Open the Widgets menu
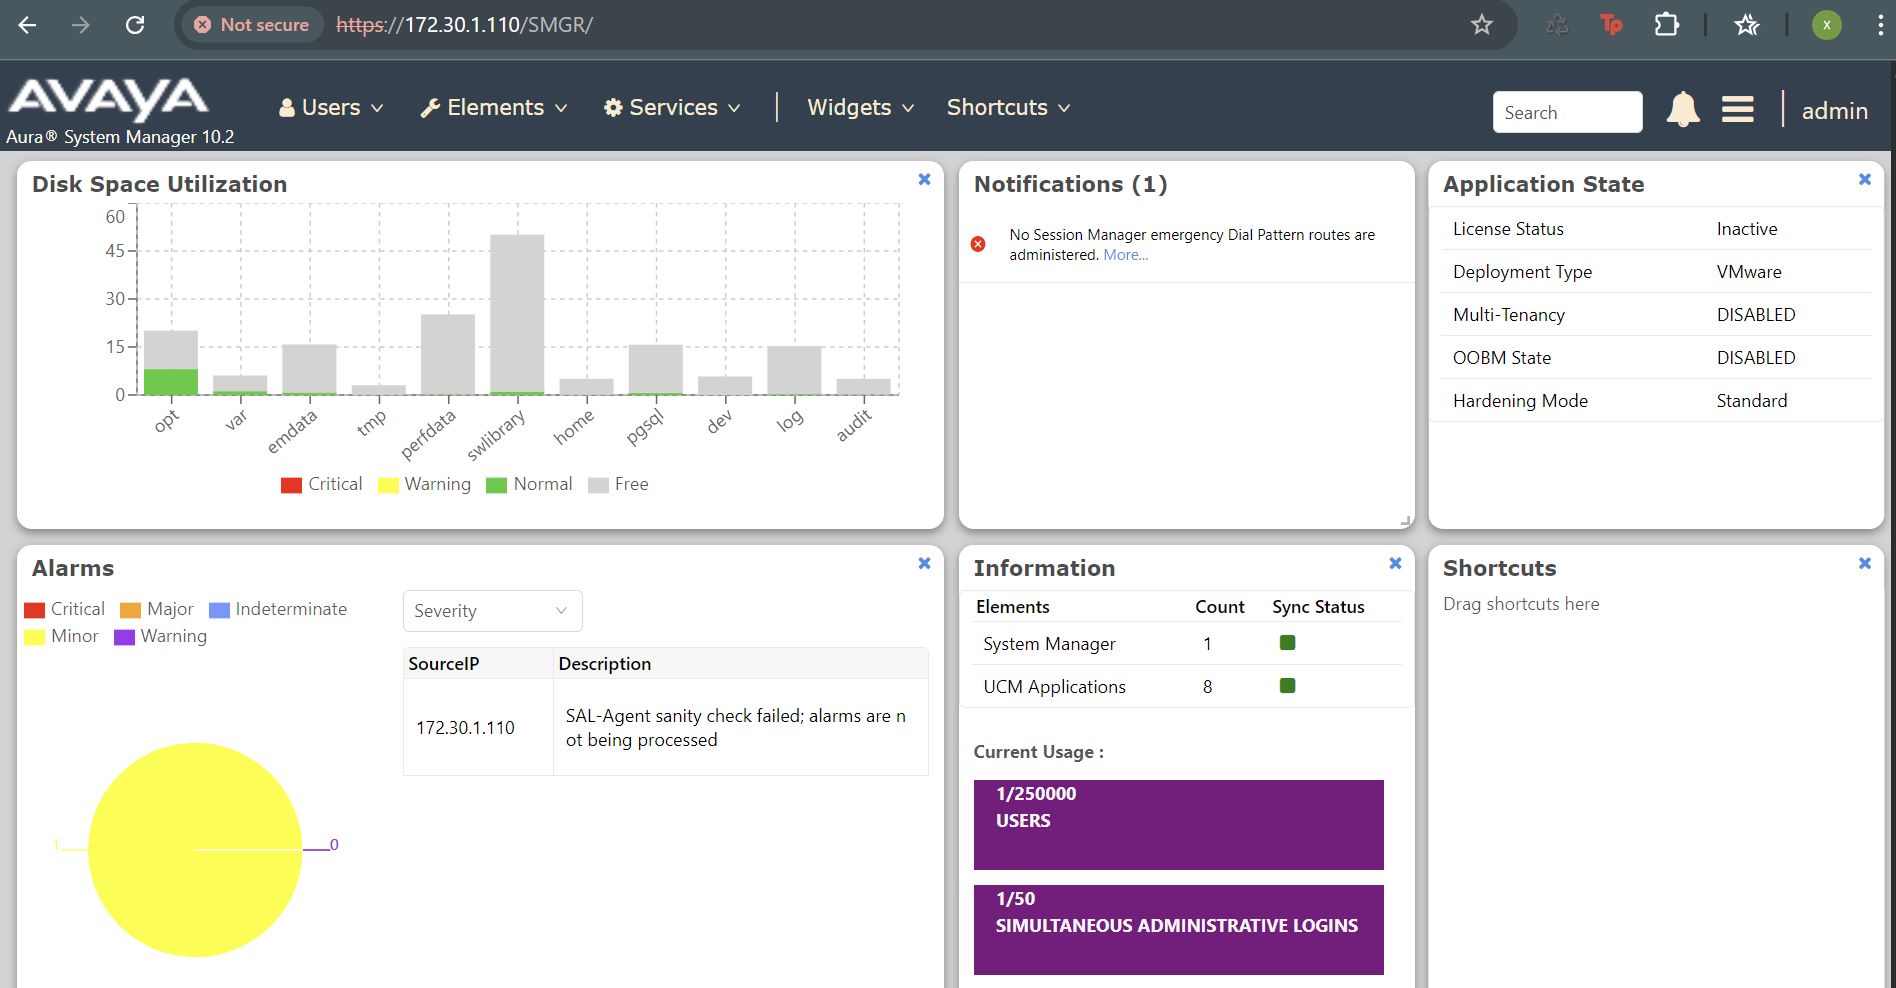 coord(860,108)
